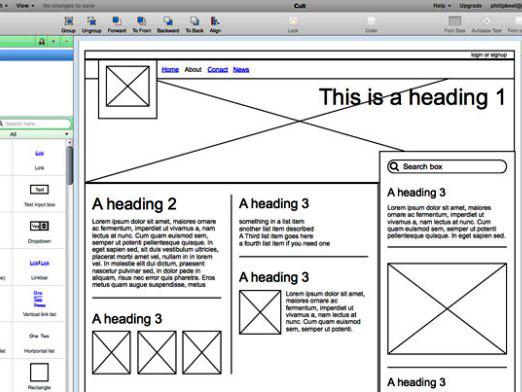Send the selection Backward in the toolbar

(168, 25)
